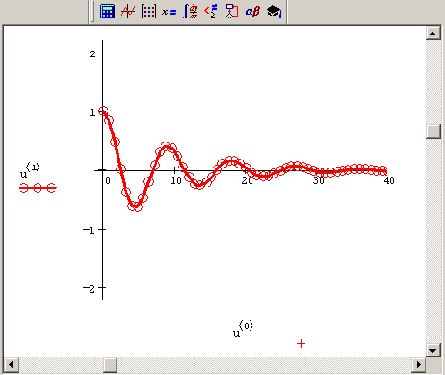Click the horizontal scrollbar right arrow
Image resolution: width=445 pixels, height=375 pixels.
(x=419, y=365)
